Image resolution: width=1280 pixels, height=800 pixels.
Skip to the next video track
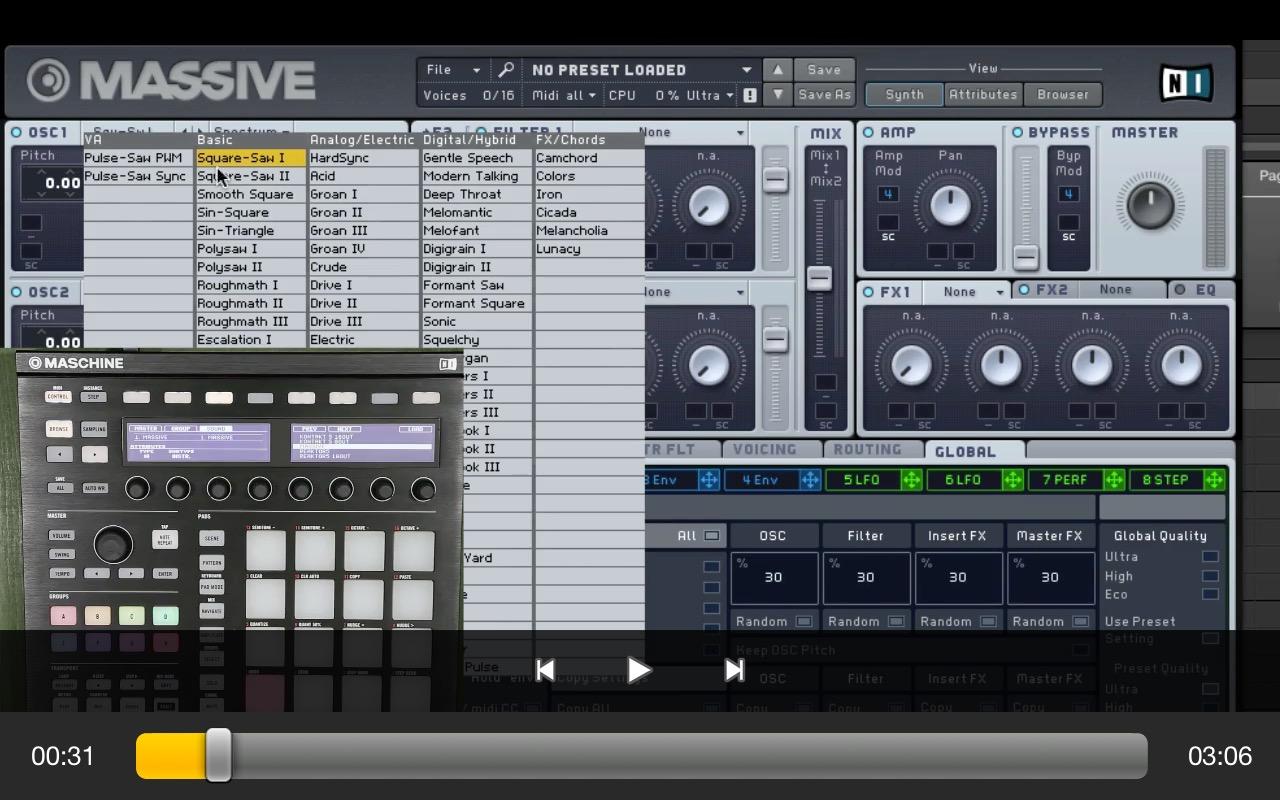coord(734,670)
